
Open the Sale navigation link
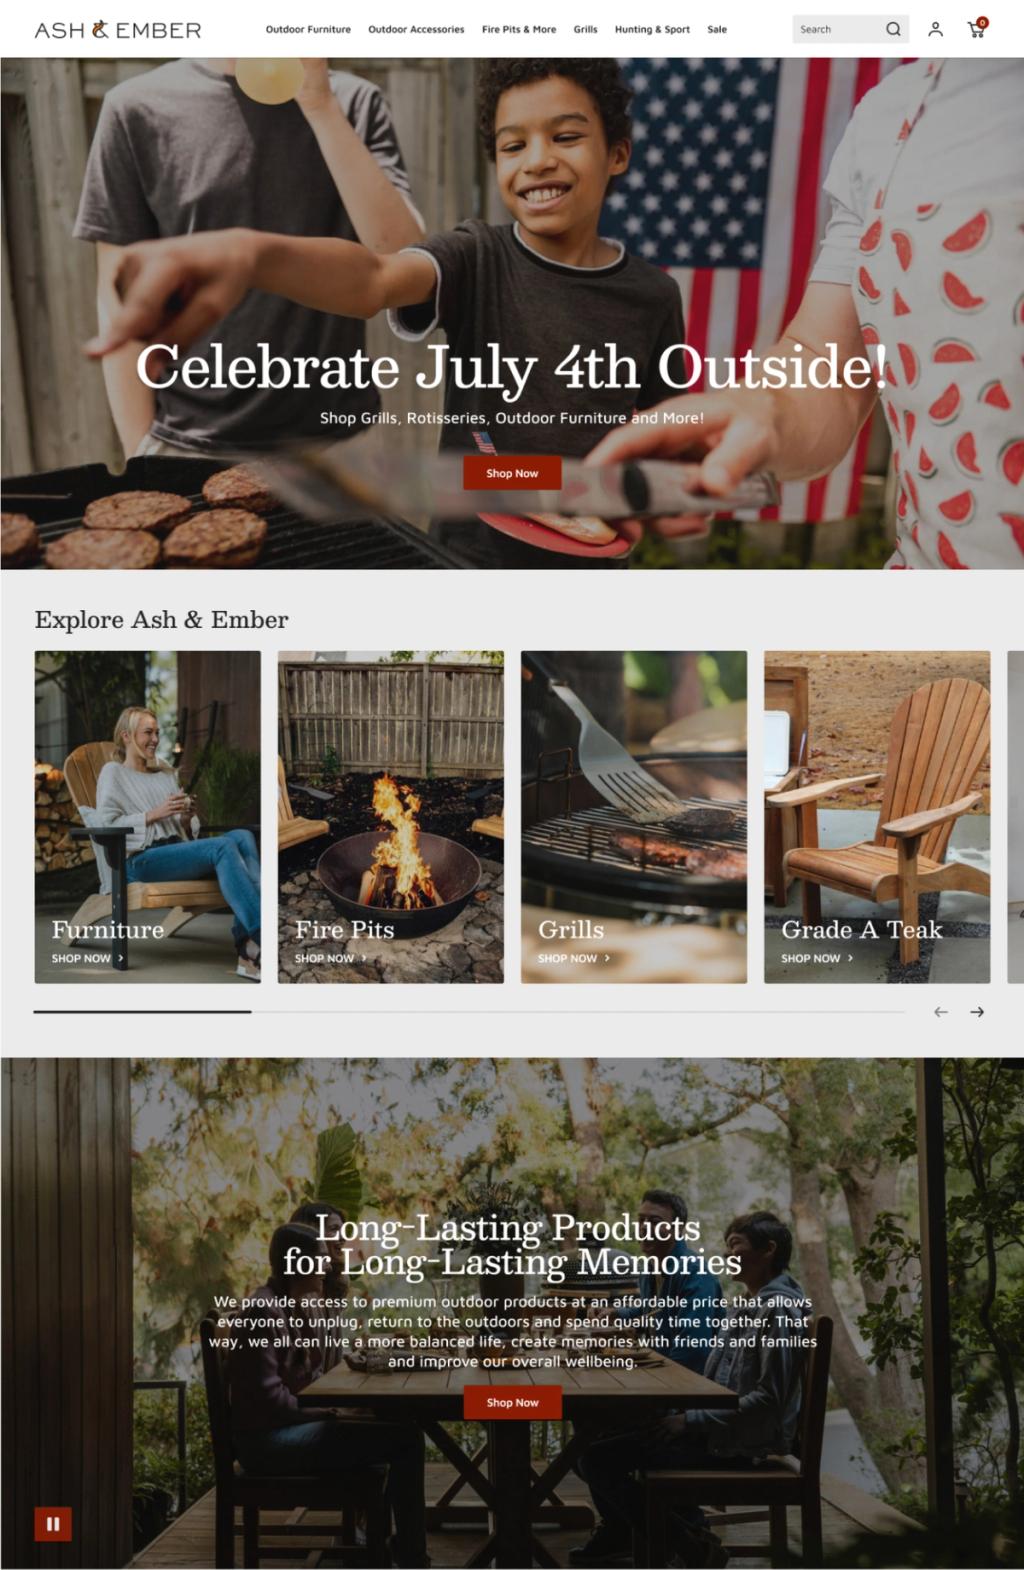[717, 29]
